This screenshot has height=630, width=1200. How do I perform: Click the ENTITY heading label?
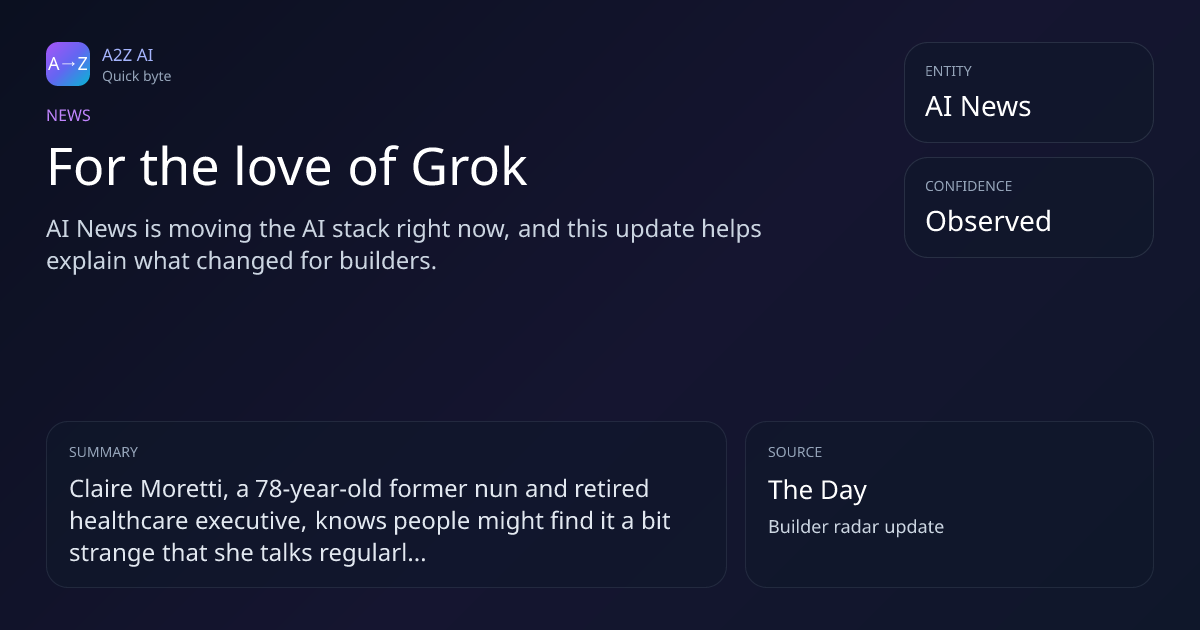[x=948, y=71]
